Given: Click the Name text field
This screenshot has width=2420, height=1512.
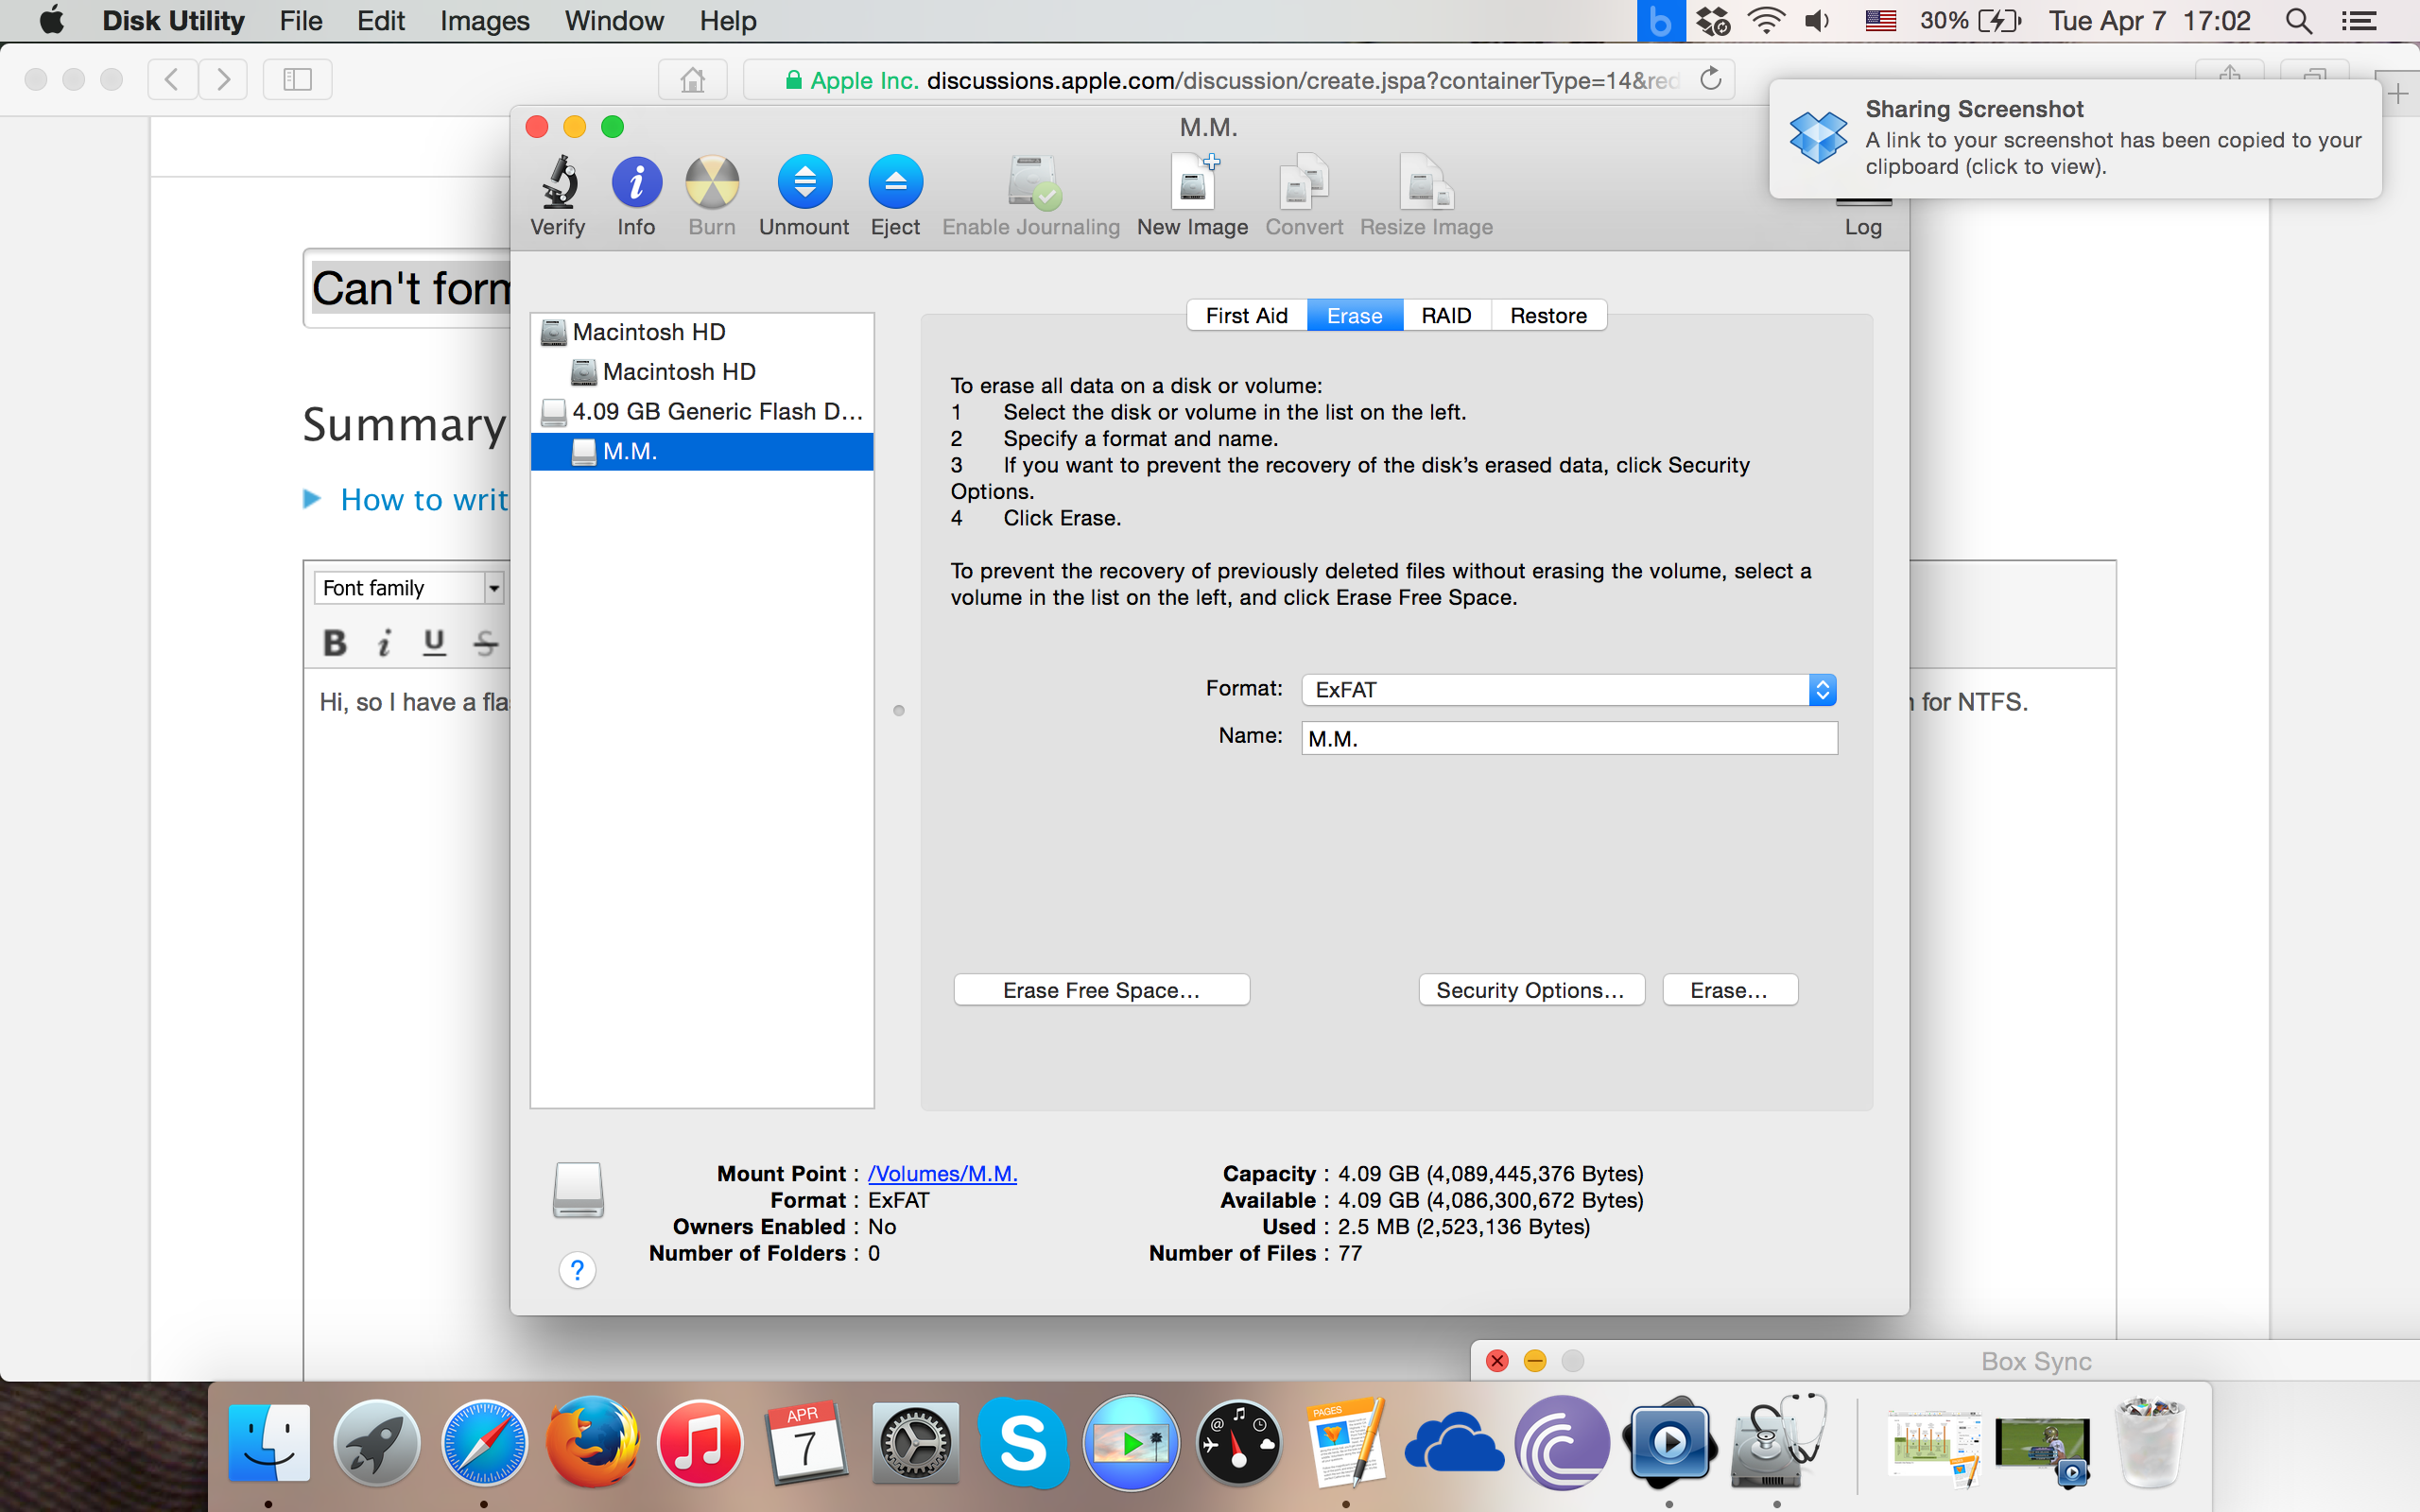Looking at the screenshot, I should pyautogui.click(x=1568, y=739).
